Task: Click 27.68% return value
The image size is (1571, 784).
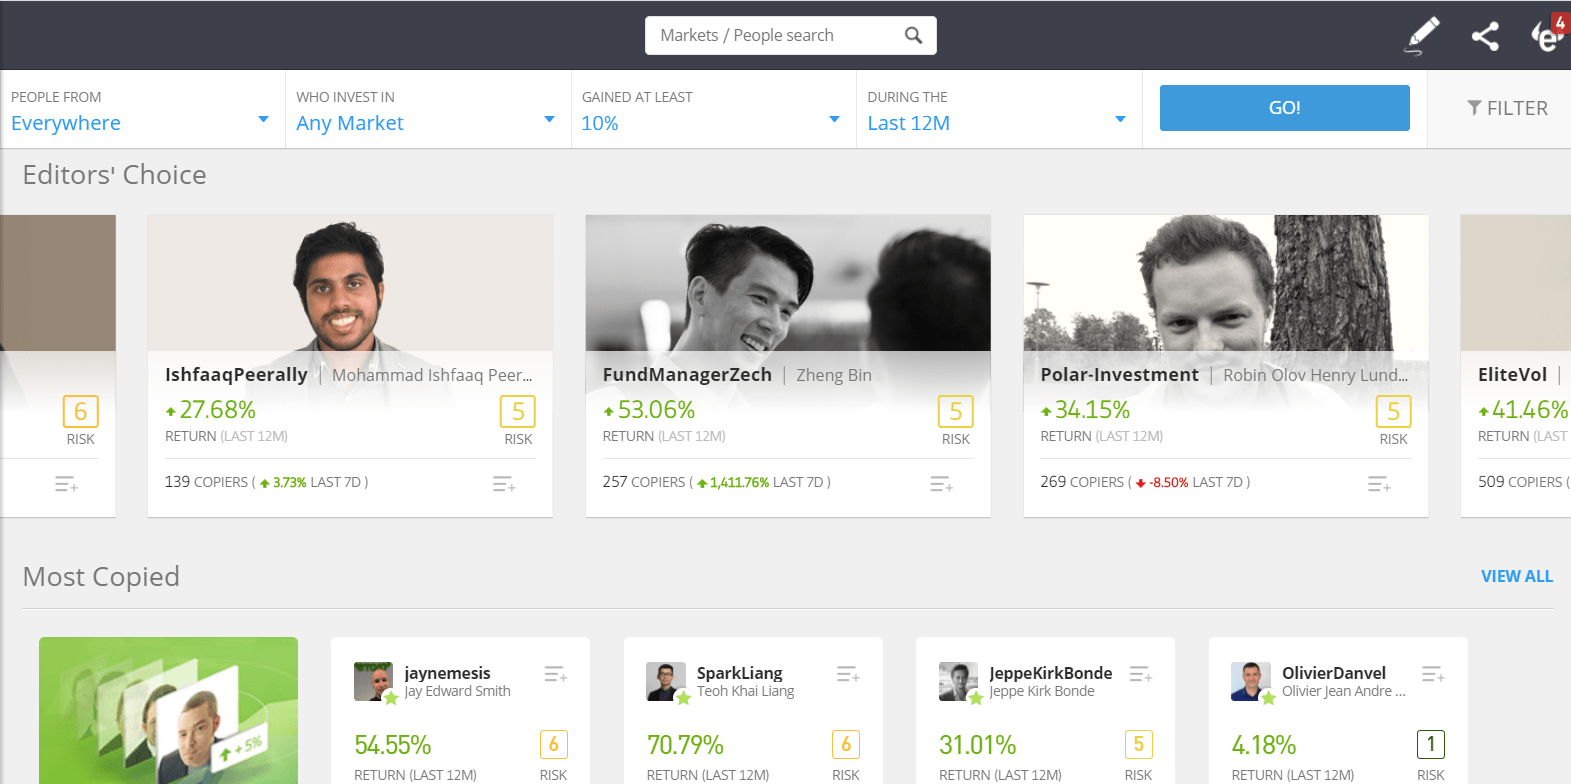Action: (x=217, y=409)
